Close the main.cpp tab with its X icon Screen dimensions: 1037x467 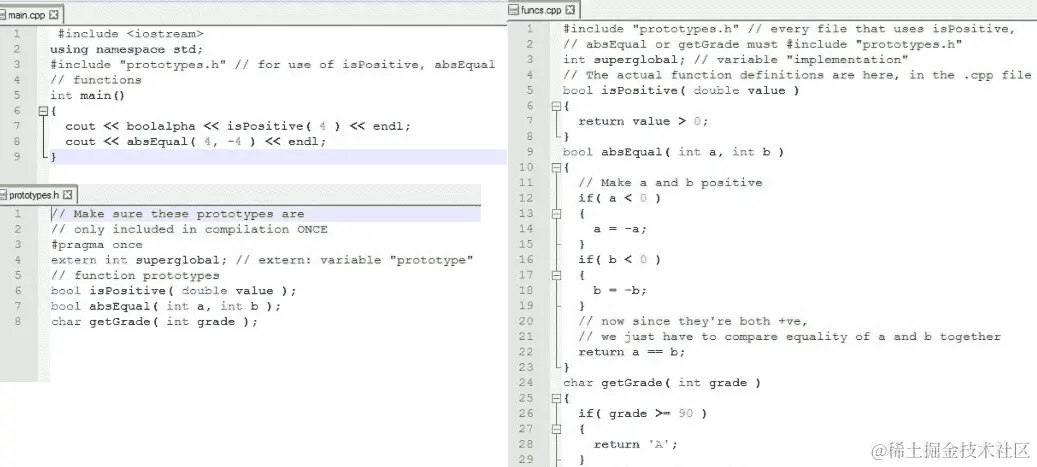(x=54, y=15)
